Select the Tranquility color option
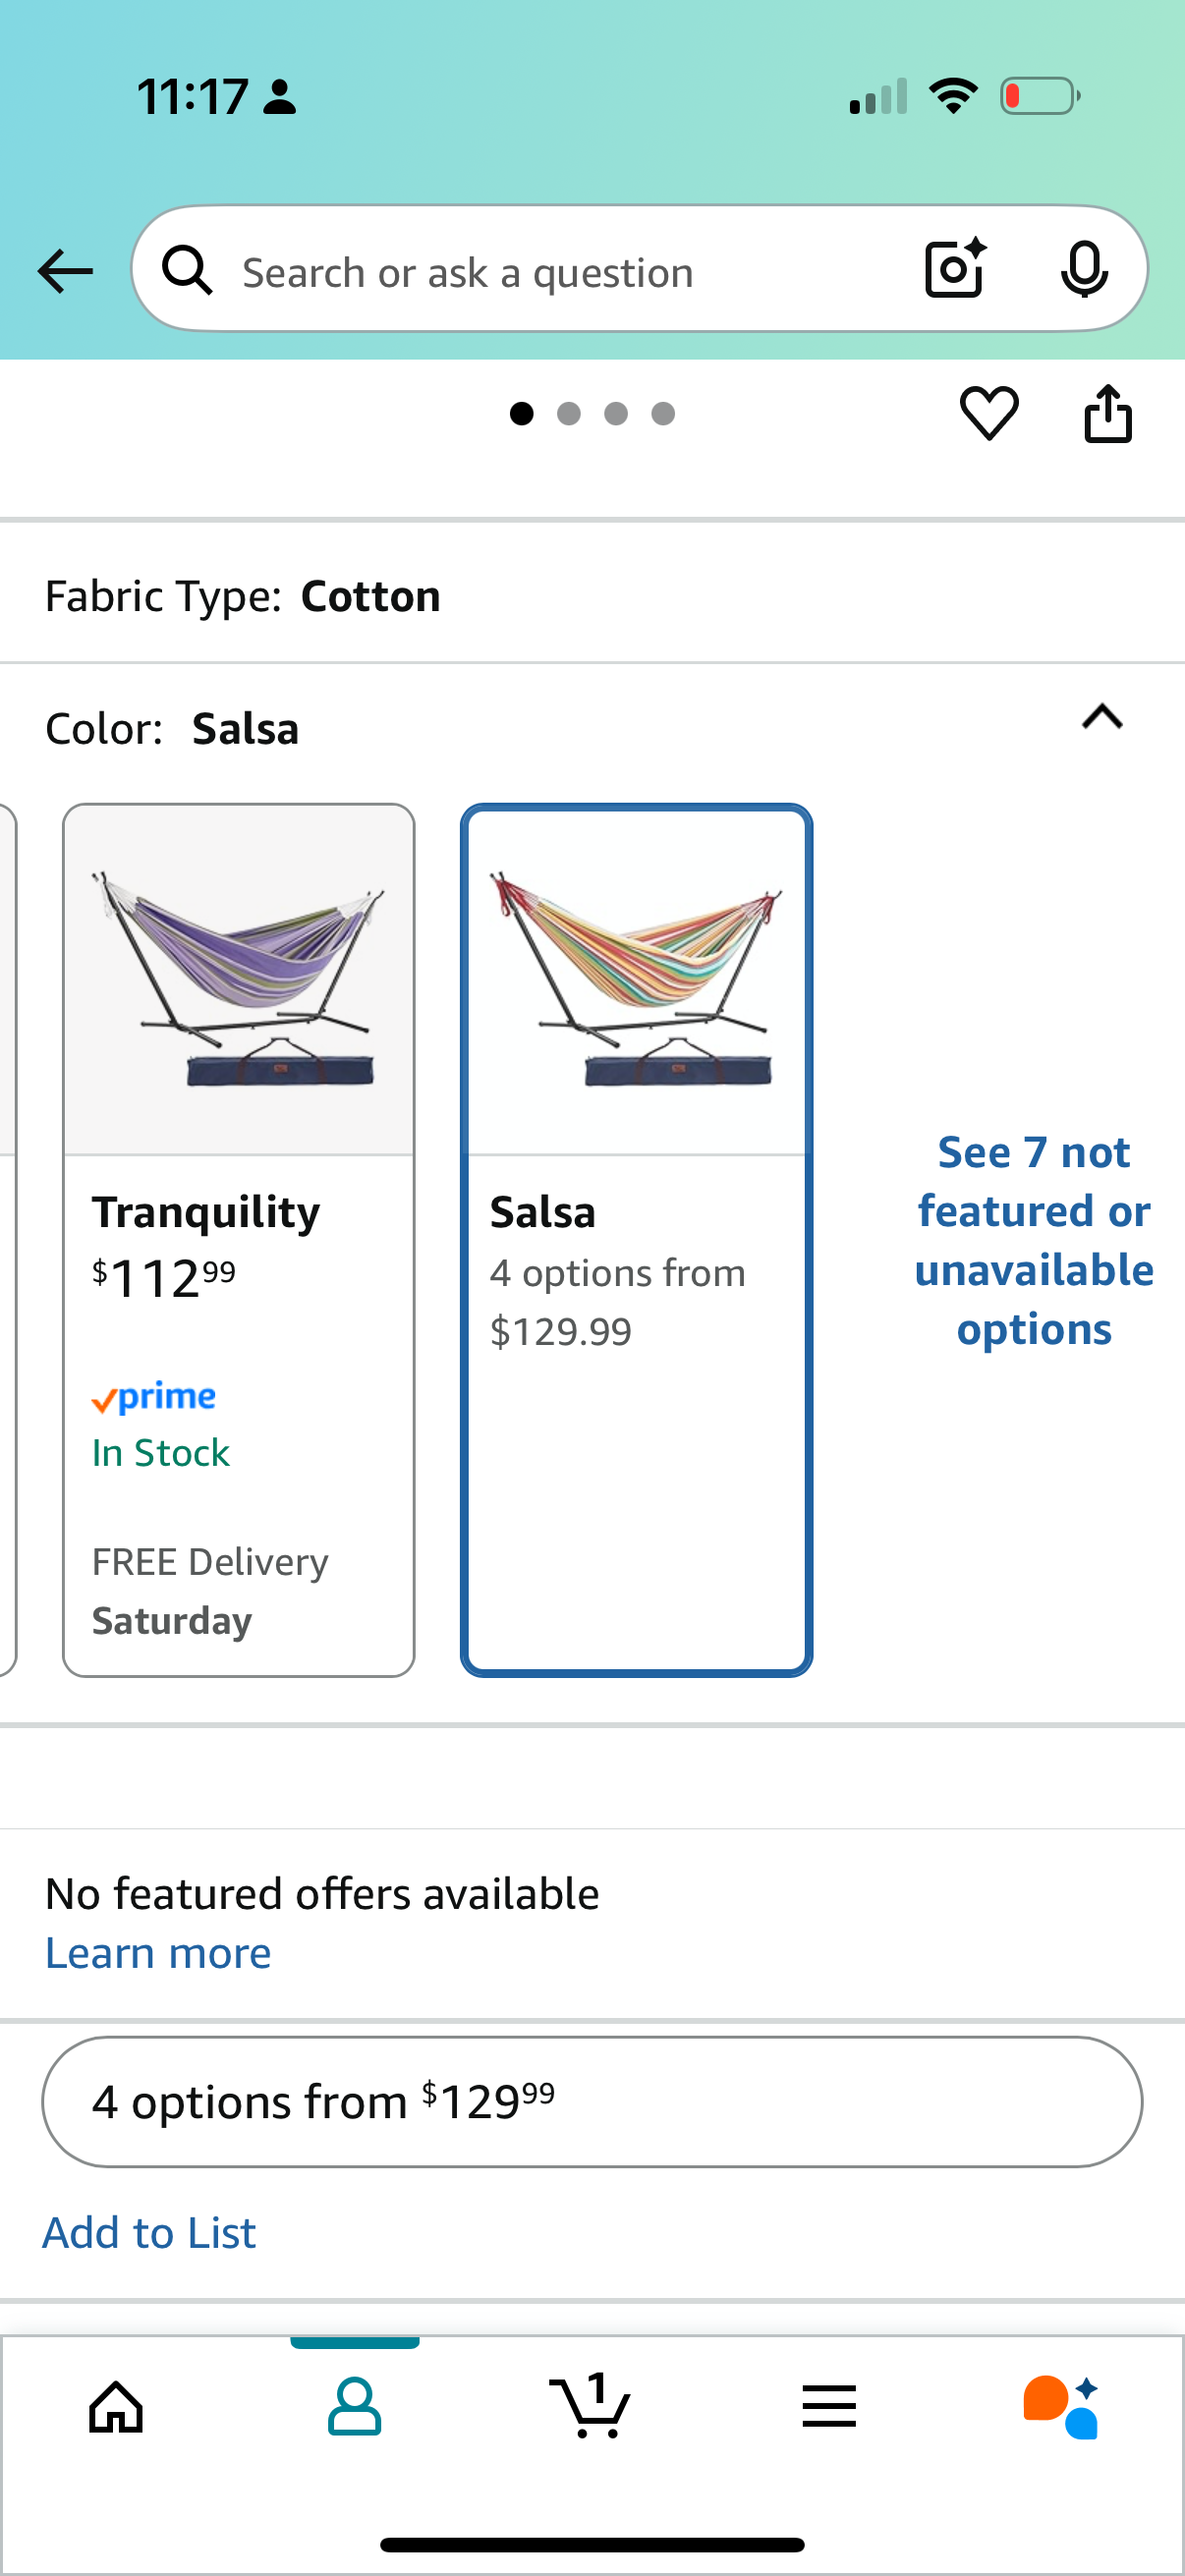Viewport: 1185px width, 2576px height. coord(238,1238)
